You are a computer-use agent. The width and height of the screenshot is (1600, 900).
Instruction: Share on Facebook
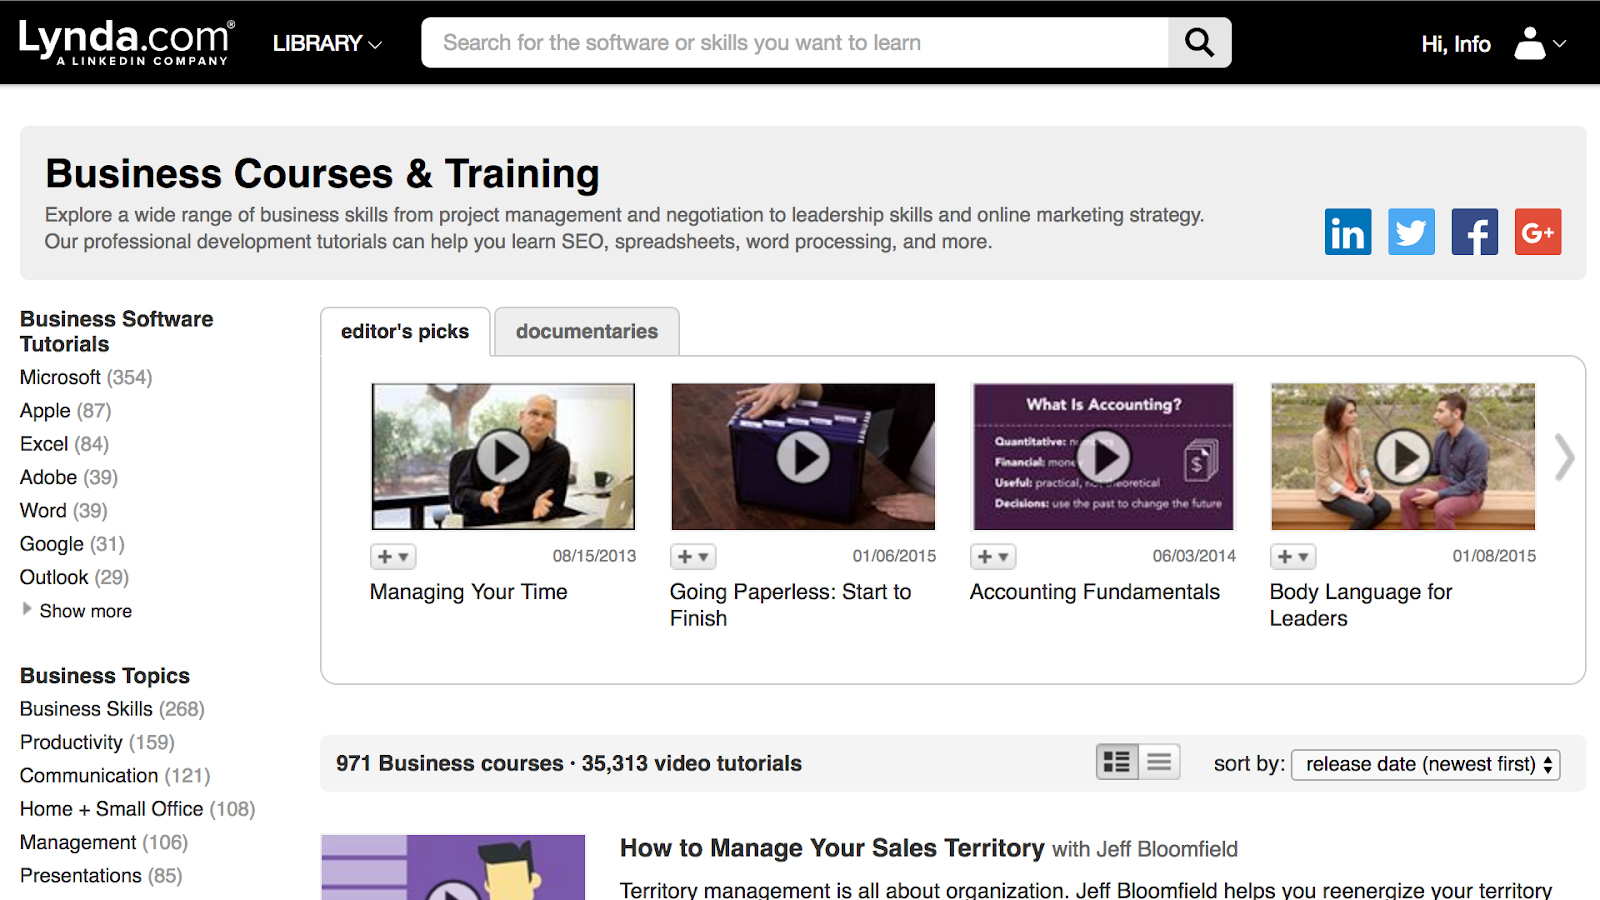tap(1474, 232)
